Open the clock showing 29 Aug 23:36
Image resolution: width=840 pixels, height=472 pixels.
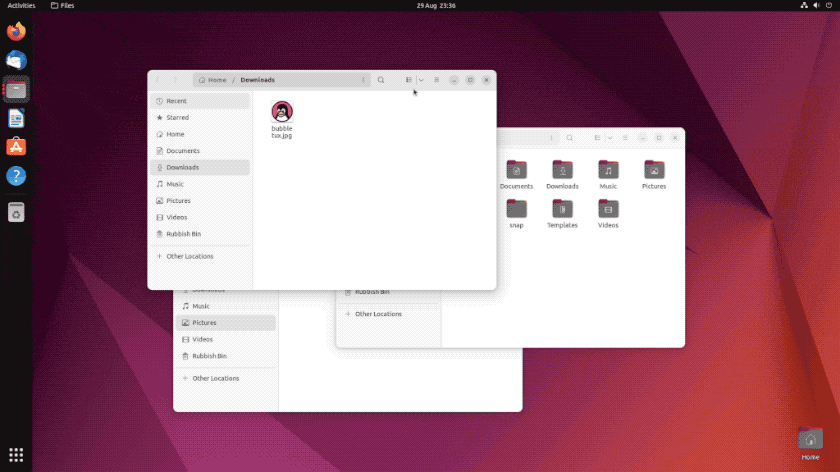(436, 5)
